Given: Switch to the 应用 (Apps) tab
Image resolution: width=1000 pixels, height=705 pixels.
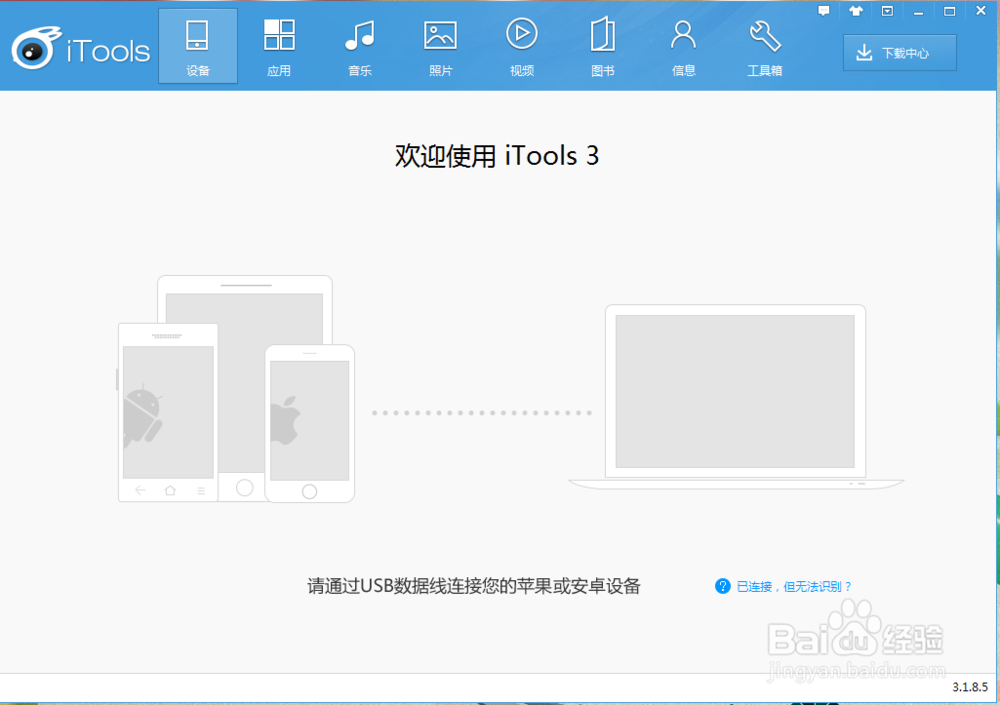Looking at the screenshot, I should point(279,47).
